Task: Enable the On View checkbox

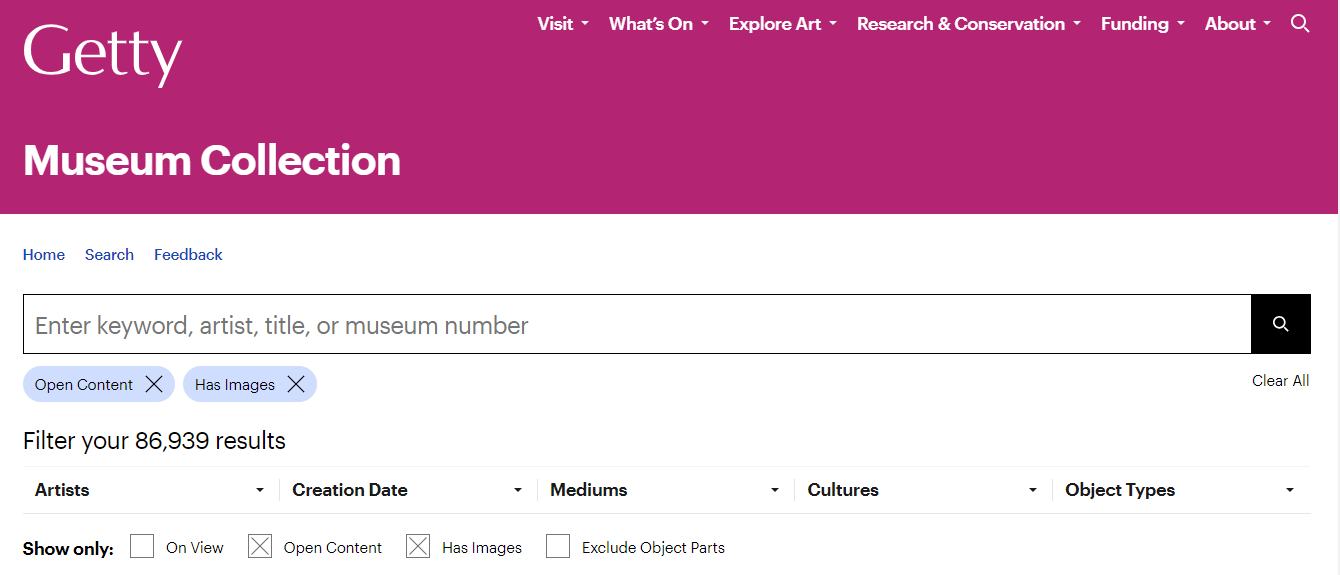Action: point(142,546)
